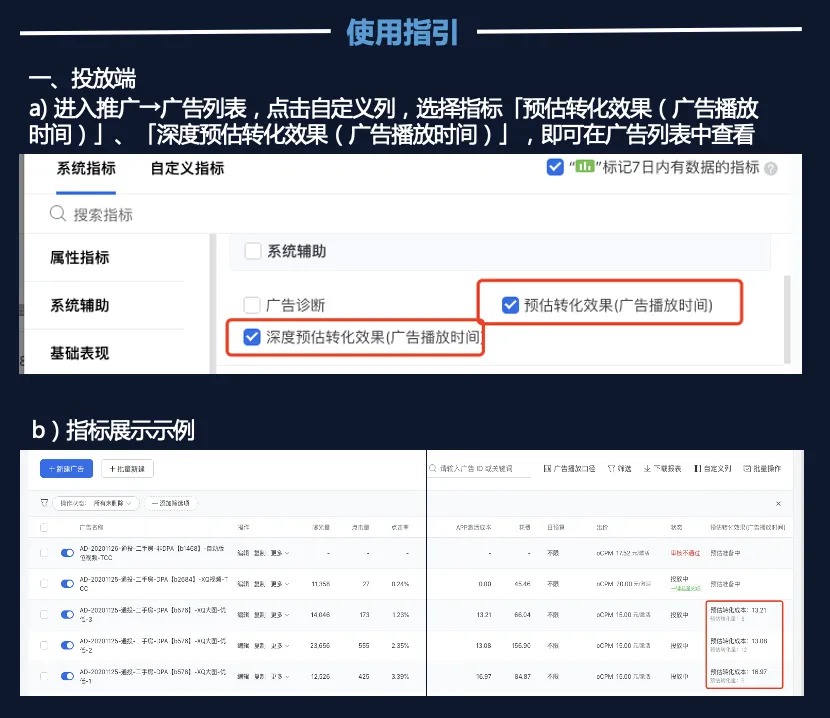
Task: Click the 批量新建 button
Action: (x=127, y=469)
